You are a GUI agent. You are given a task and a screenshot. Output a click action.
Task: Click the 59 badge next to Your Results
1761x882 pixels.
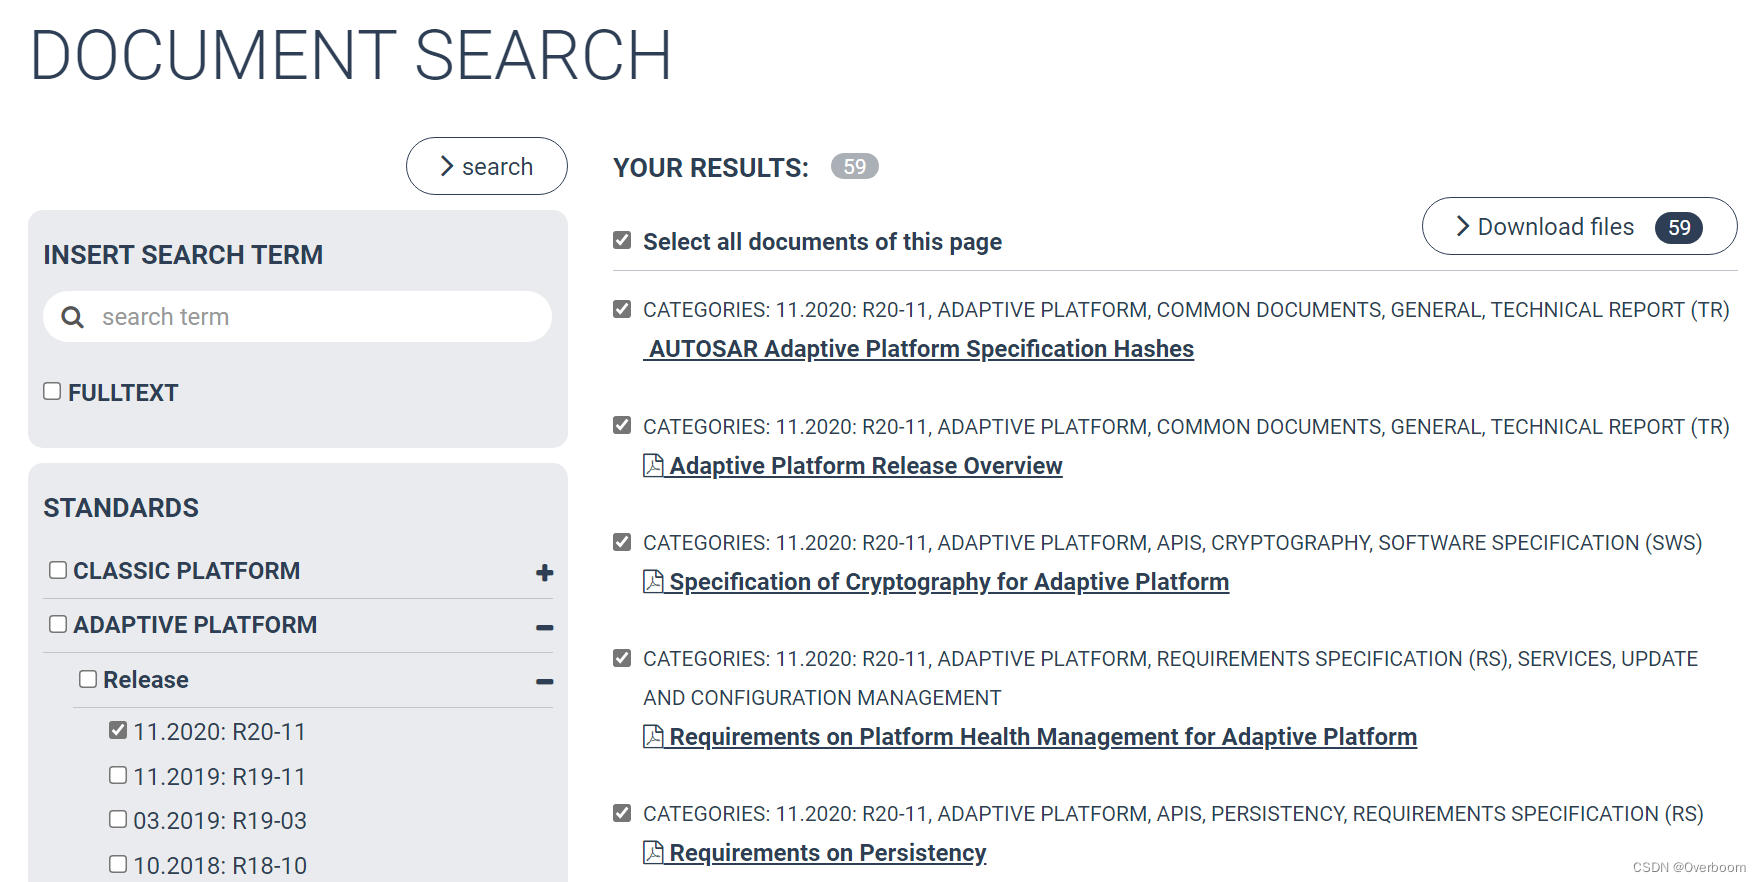(854, 167)
